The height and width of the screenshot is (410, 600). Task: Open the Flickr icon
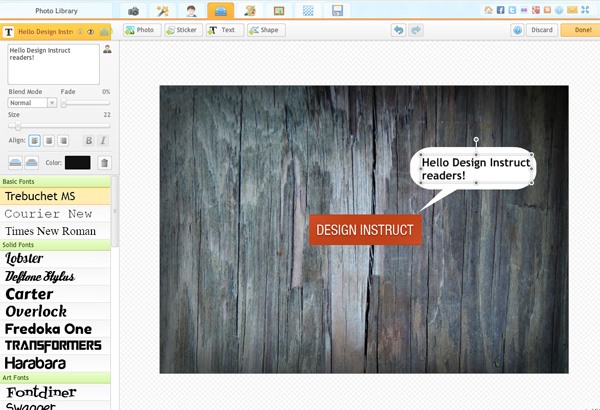(524, 10)
